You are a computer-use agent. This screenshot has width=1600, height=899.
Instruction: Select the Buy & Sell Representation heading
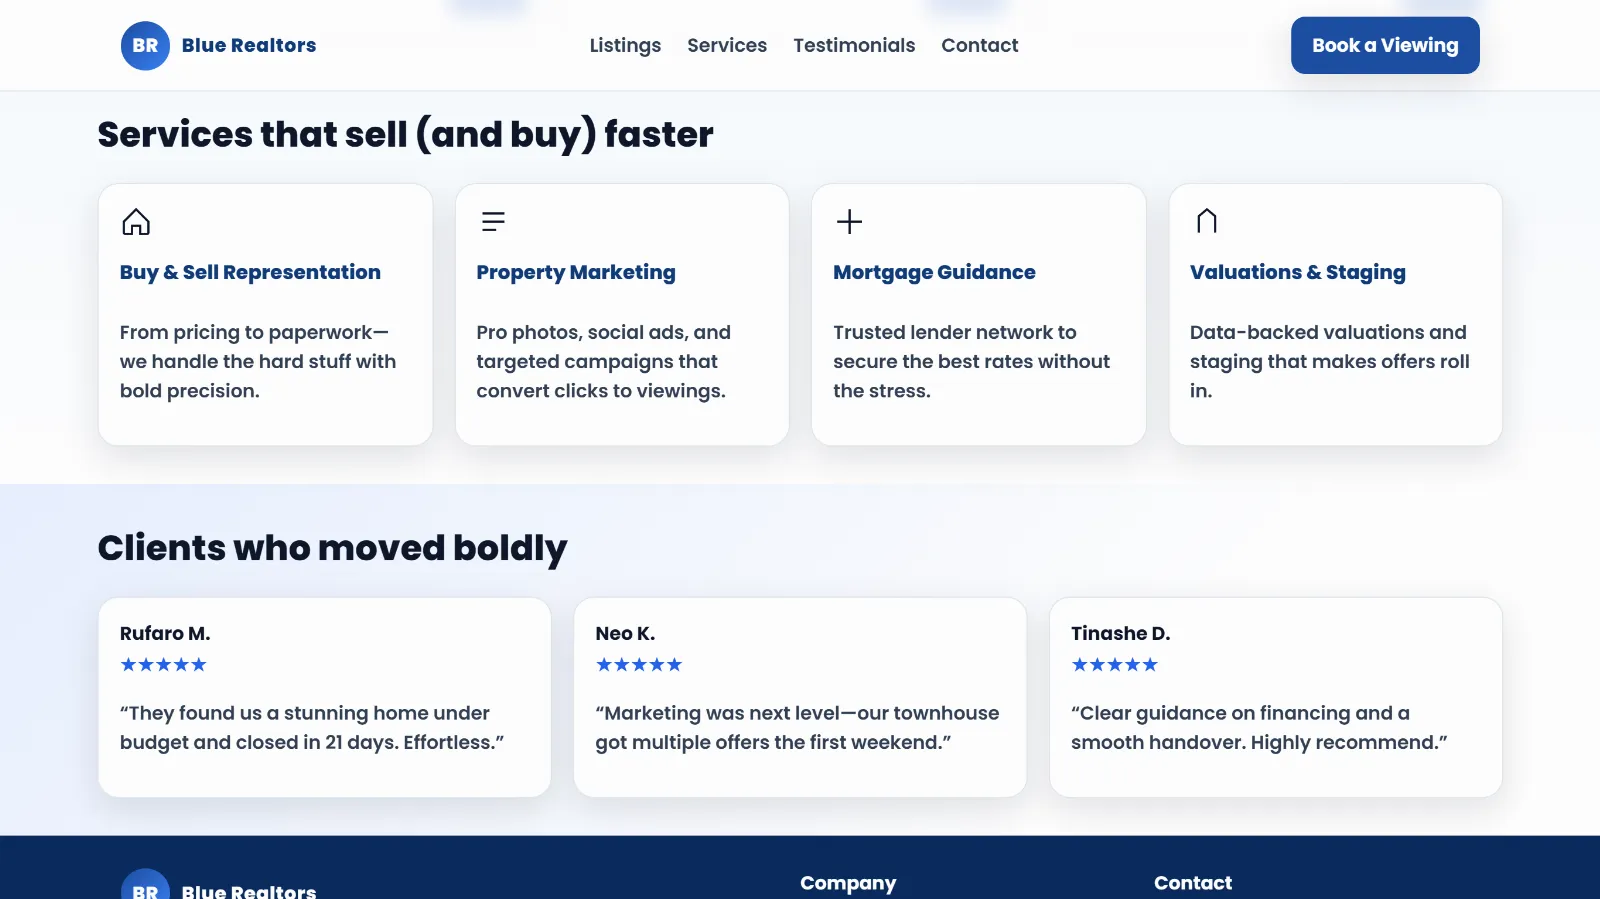[x=250, y=272]
